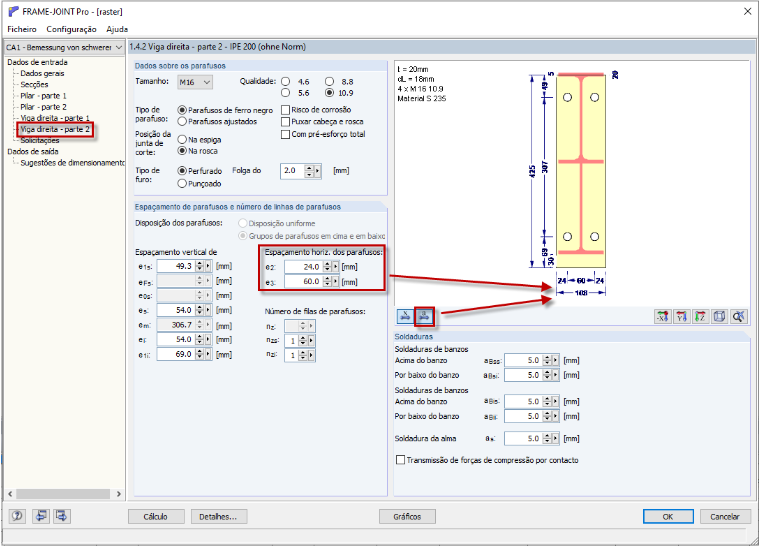The width and height of the screenshot is (760, 546).
Task: Show view in Z direction
Action: point(700,317)
